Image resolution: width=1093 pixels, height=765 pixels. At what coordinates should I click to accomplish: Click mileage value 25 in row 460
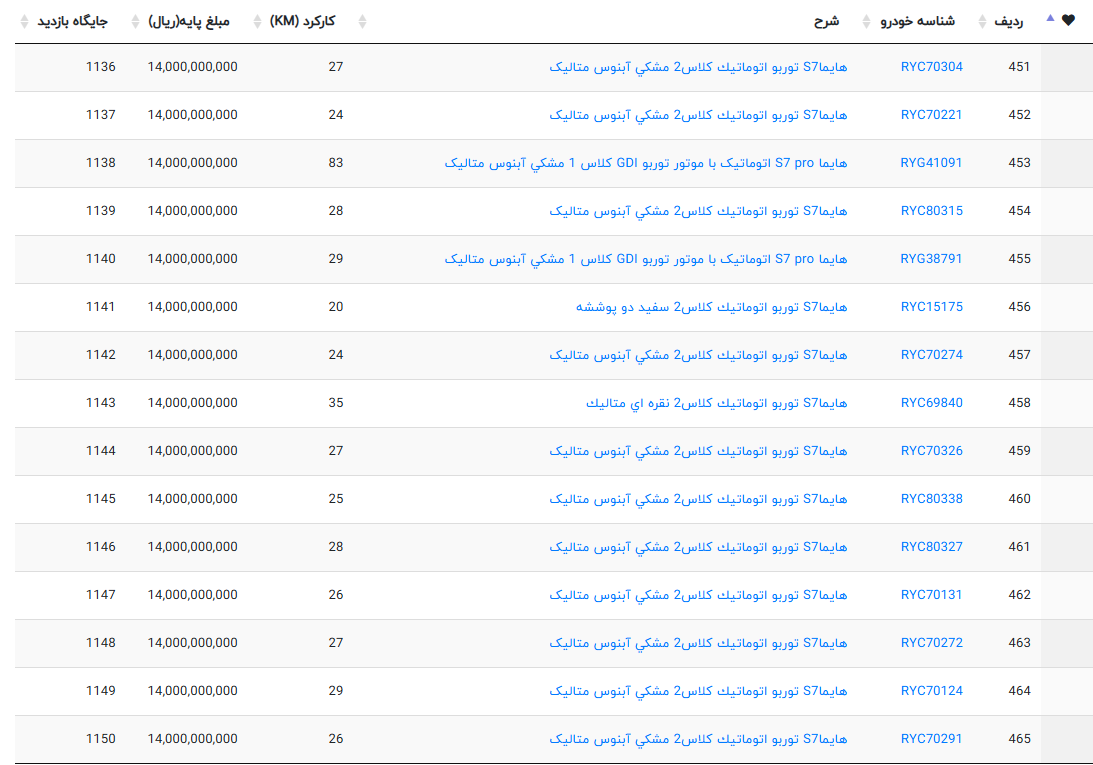tap(336, 499)
